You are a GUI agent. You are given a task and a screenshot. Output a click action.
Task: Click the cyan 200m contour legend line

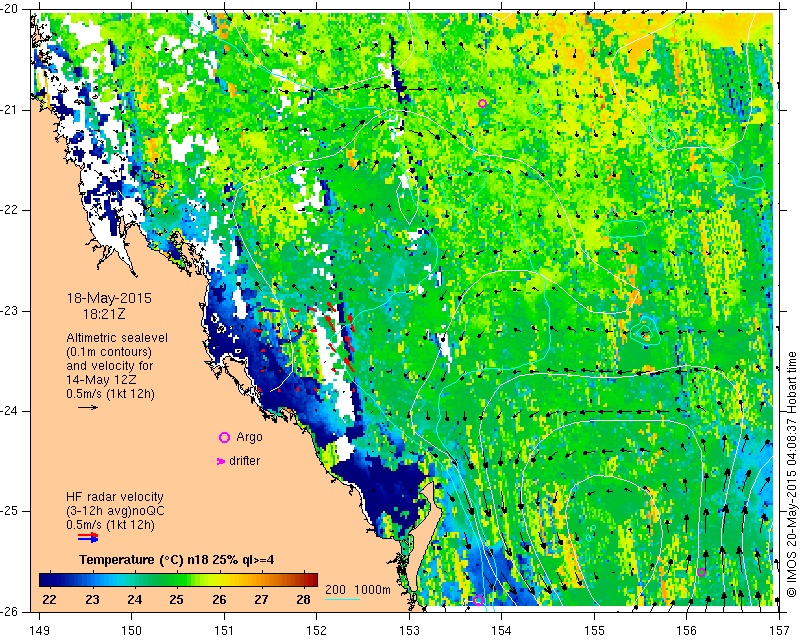[342, 599]
